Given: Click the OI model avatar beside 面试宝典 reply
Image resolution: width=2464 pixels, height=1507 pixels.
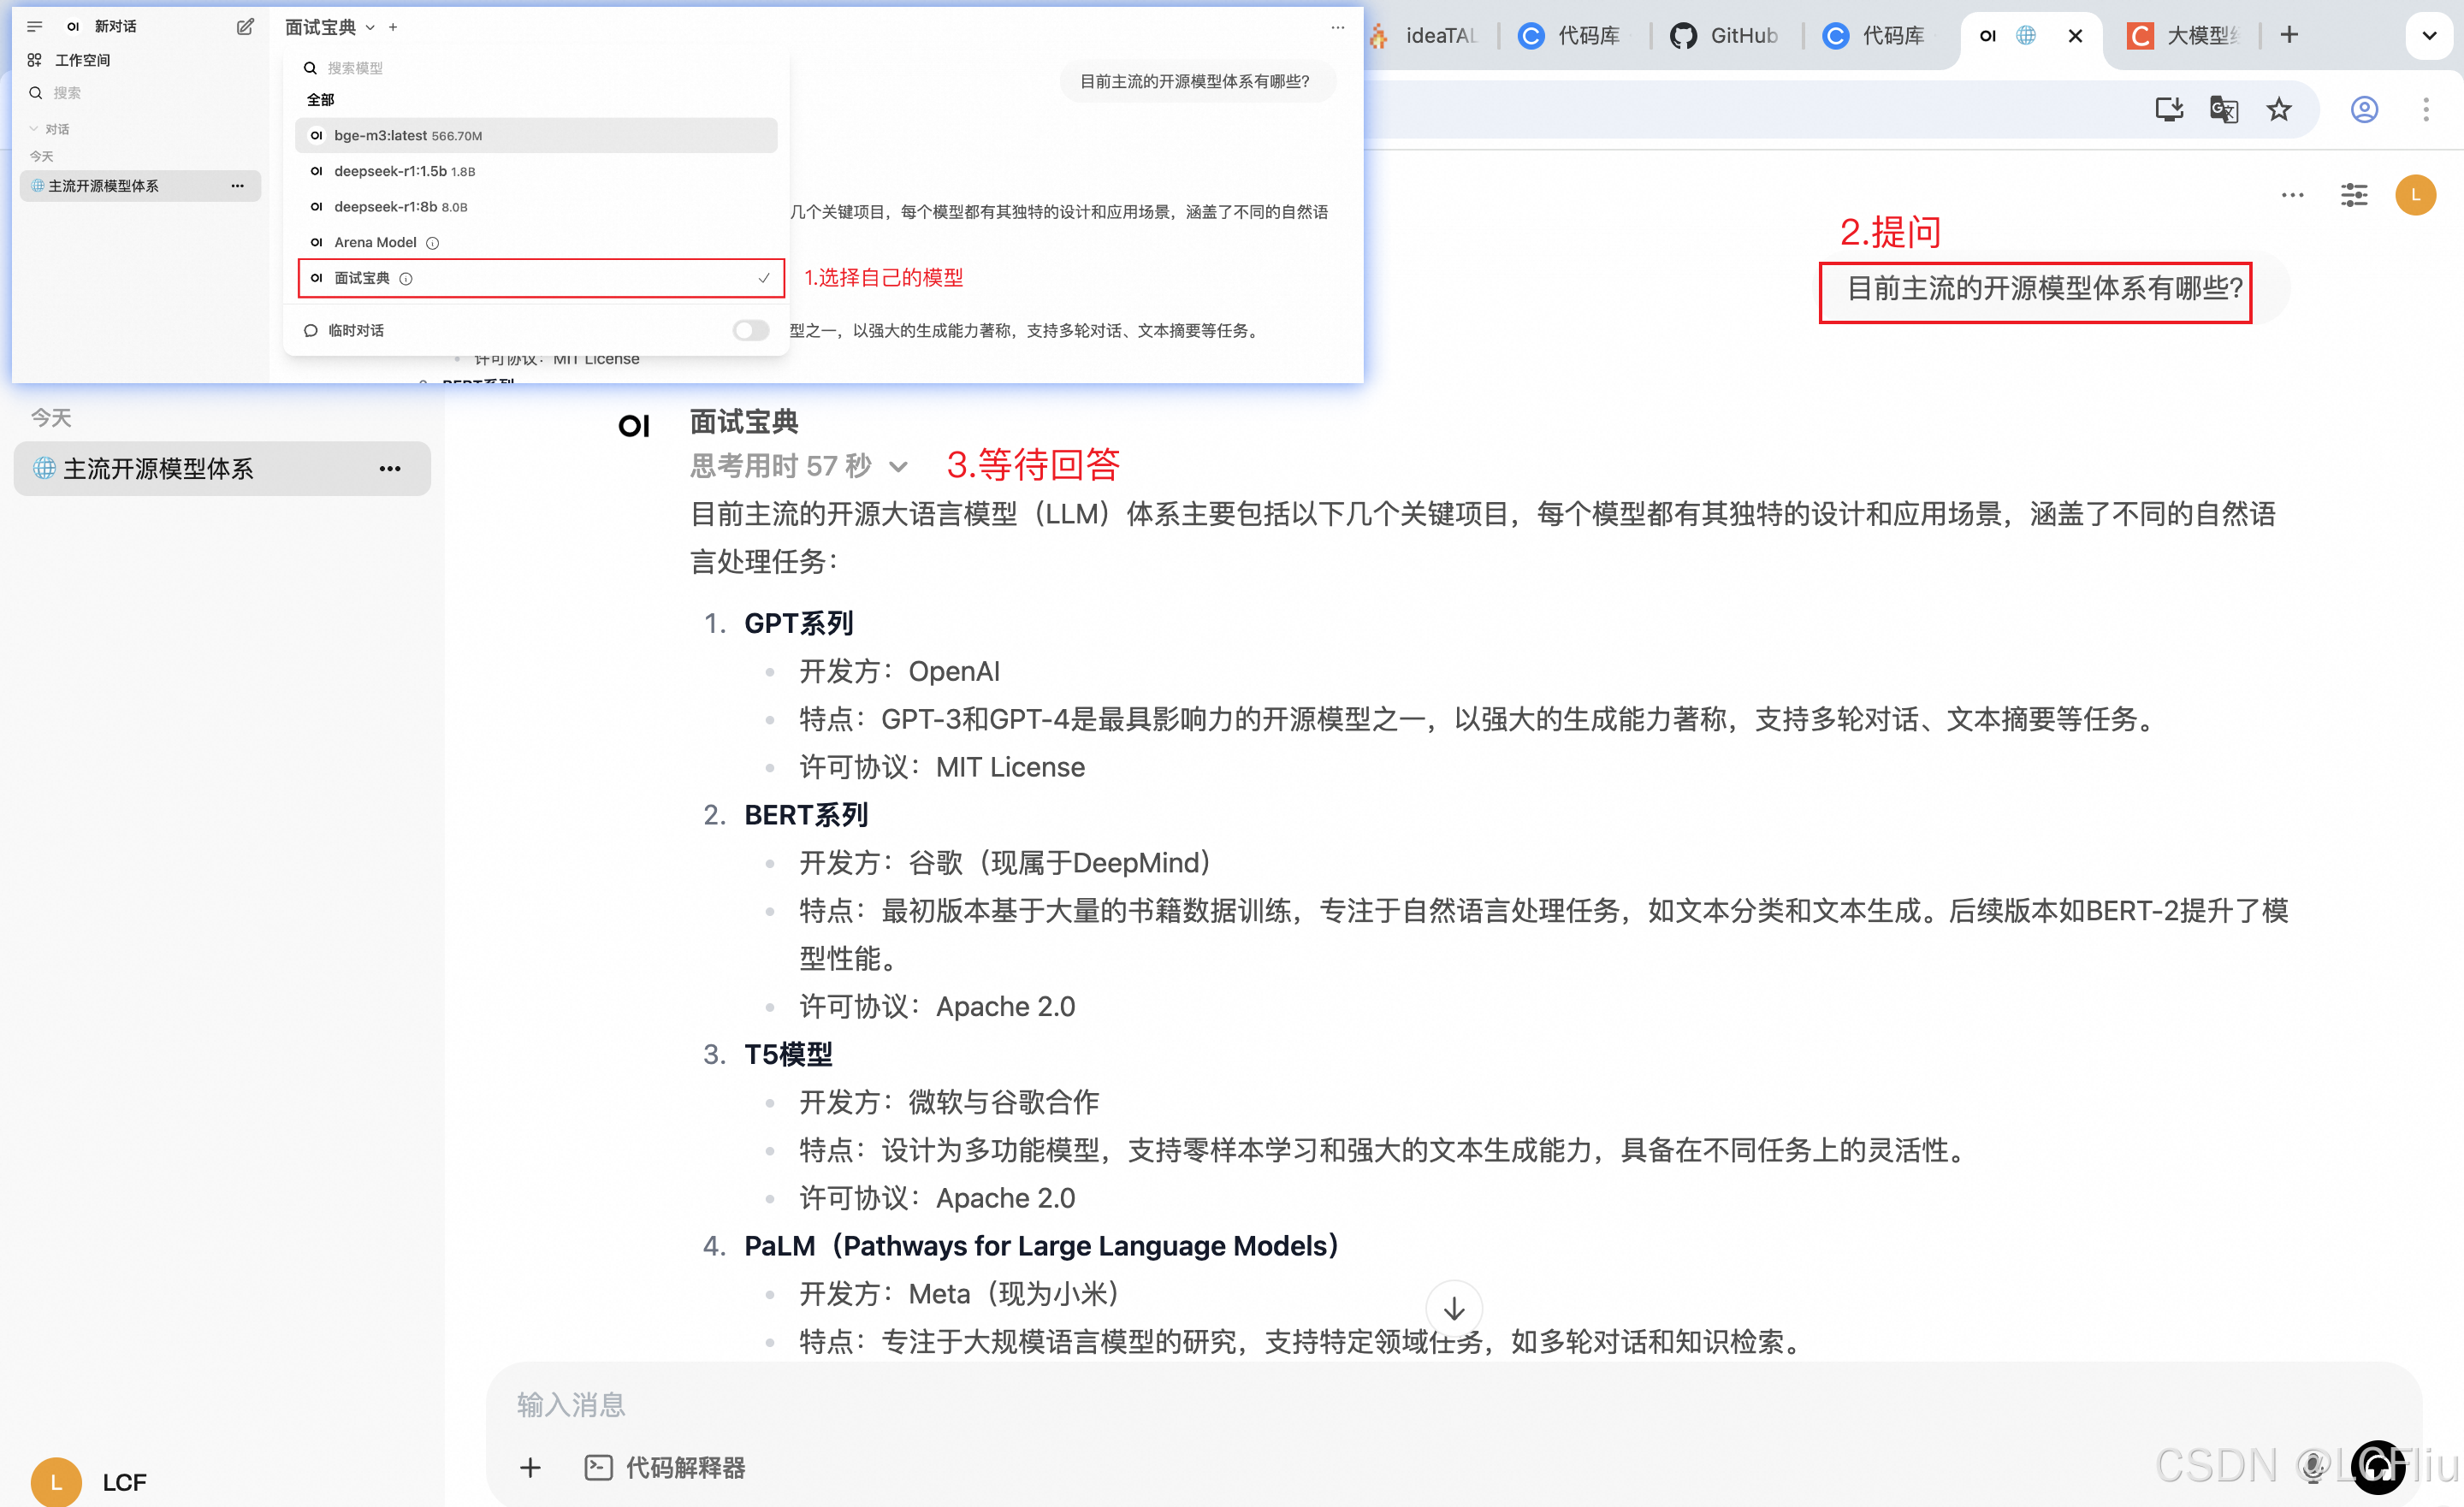Looking at the screenshot, I should [x=634, y=427].
